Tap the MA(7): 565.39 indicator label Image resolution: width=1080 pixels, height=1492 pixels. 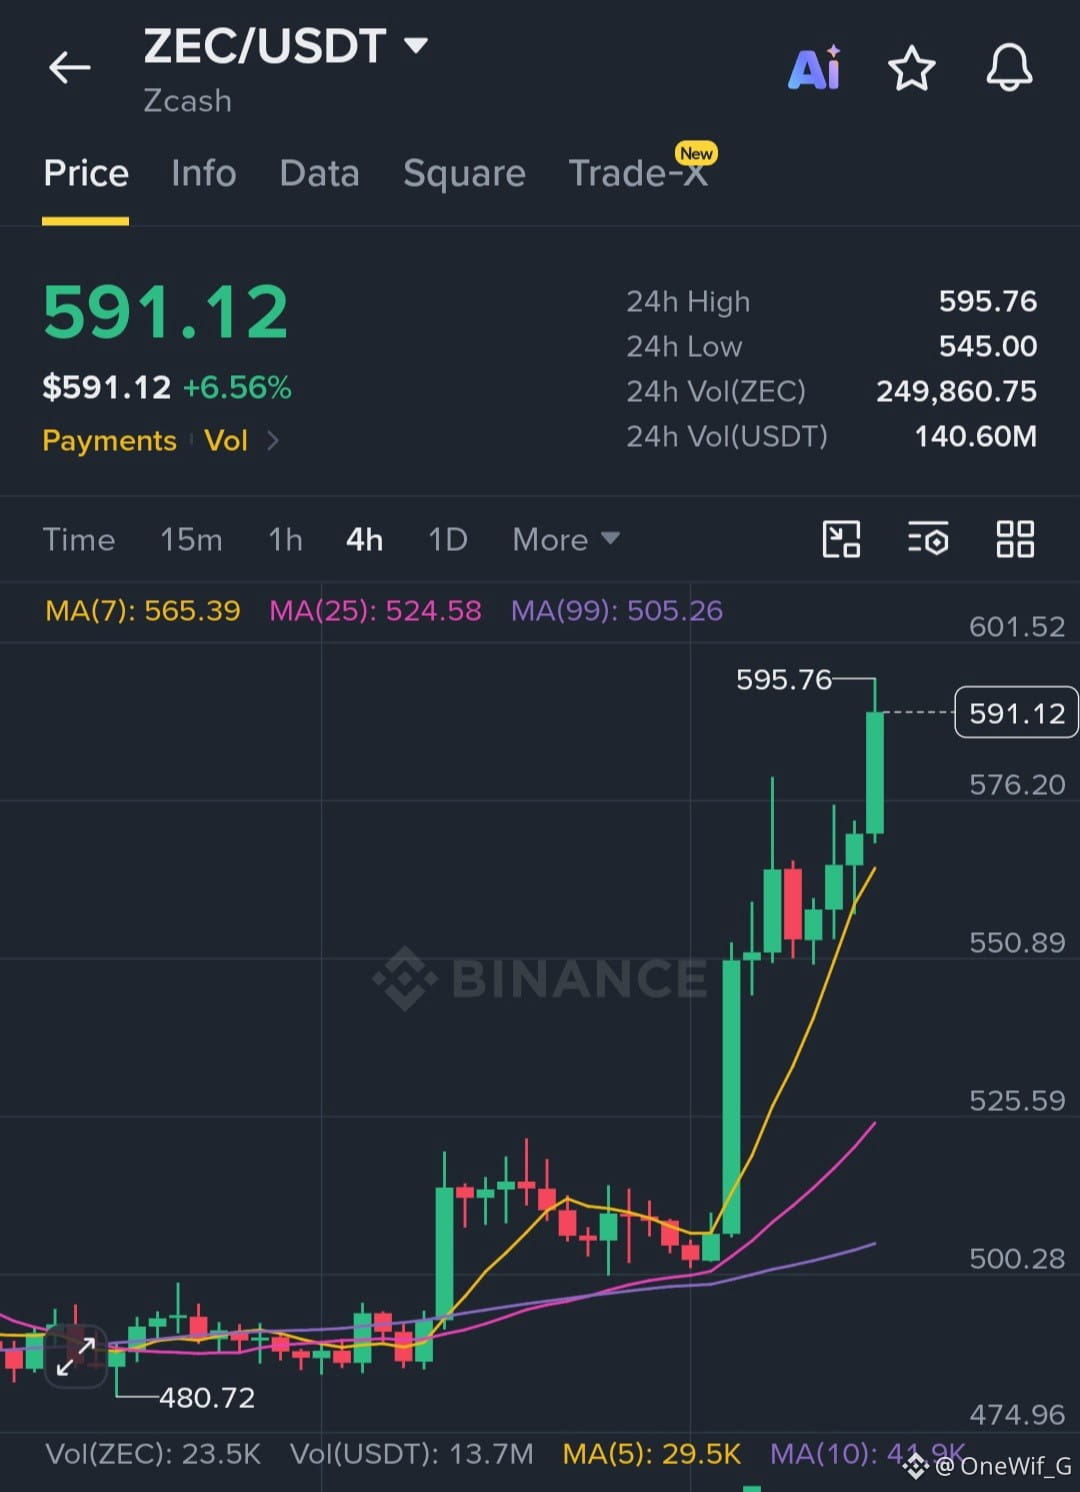[143, 611]
